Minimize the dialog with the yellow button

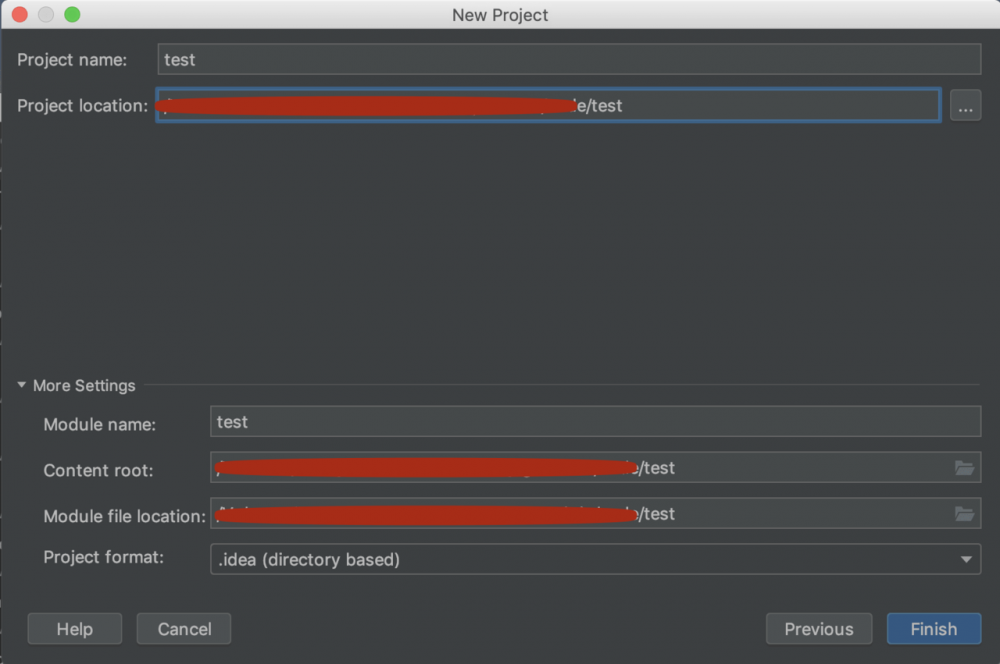[45, 15]
